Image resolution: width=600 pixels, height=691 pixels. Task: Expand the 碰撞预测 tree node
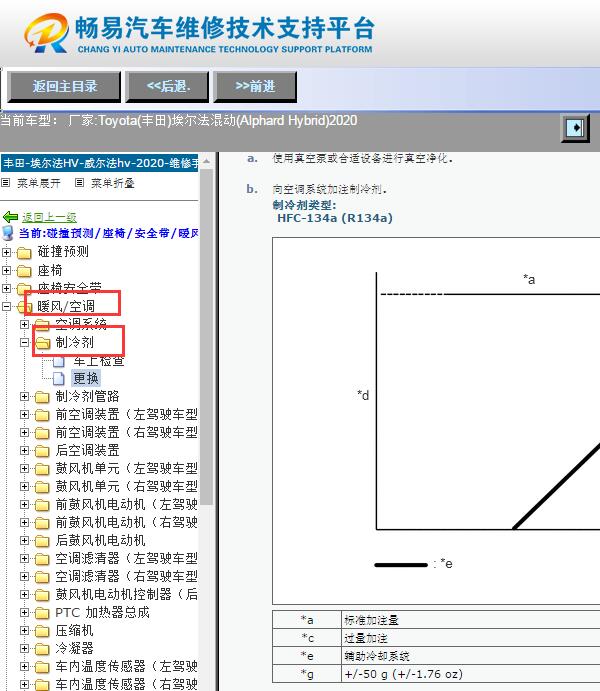pyautogui.click(x=7, y=252)
